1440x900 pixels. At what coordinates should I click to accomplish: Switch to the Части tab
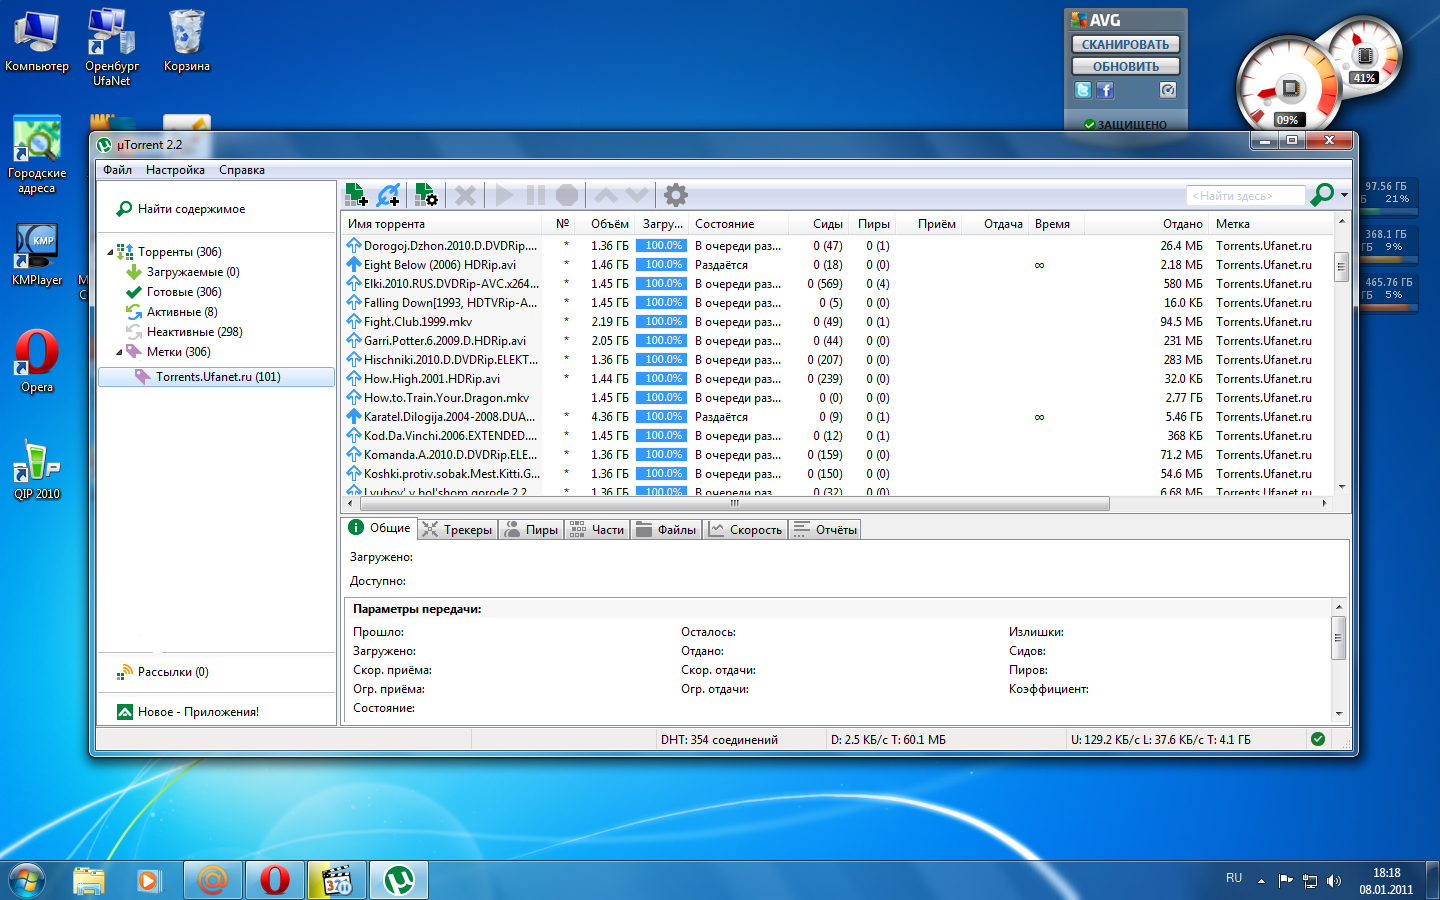[x=597, y=530]
